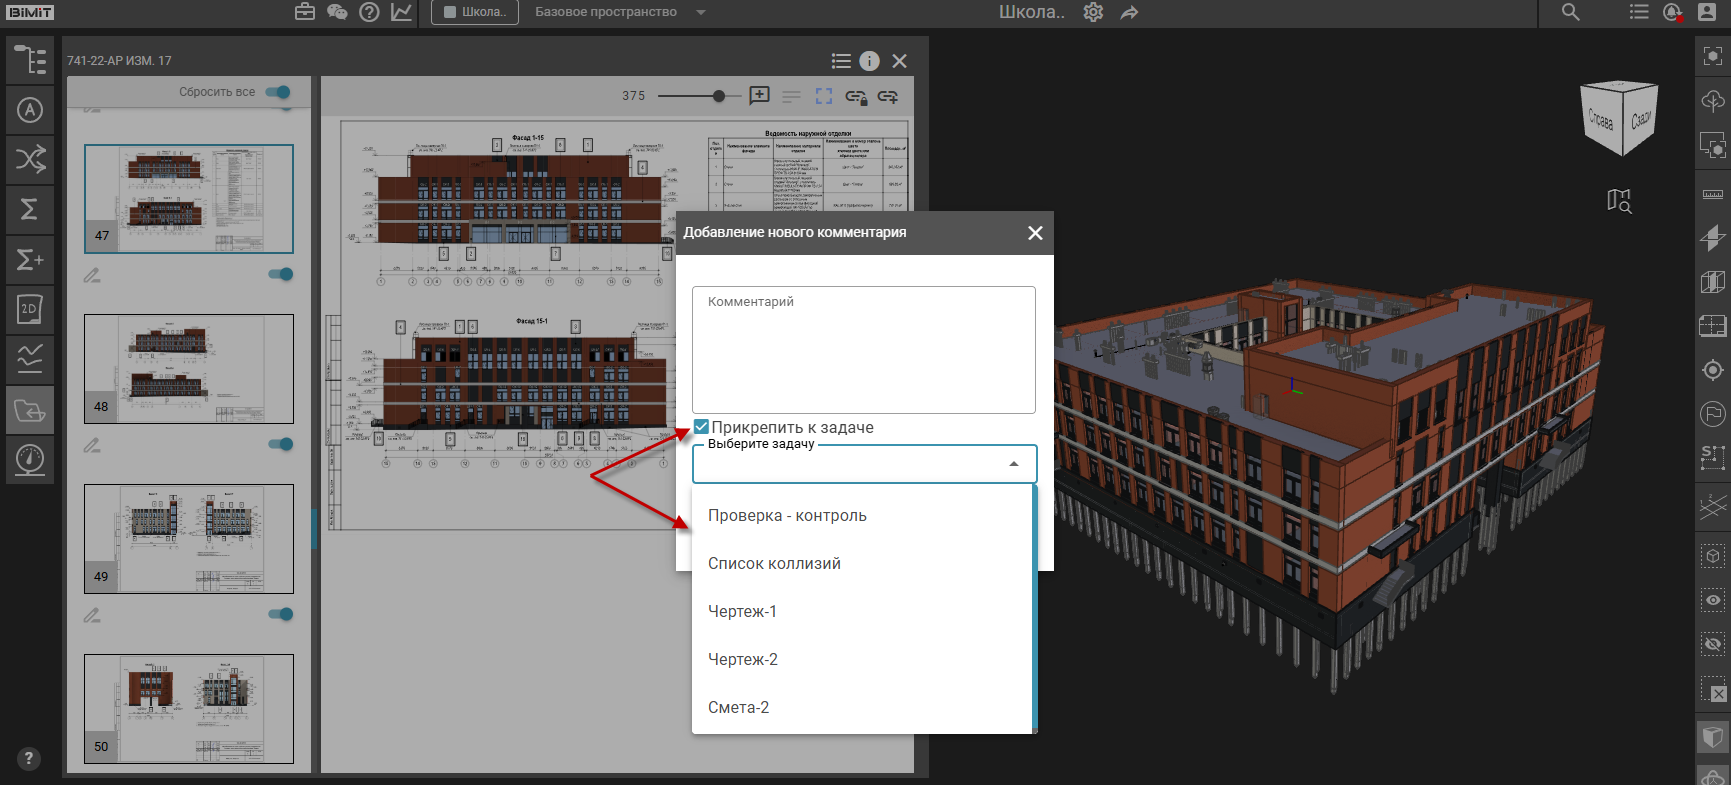
Task: Select 'Смета-2' from the task list
Action: tap(862, 708)
